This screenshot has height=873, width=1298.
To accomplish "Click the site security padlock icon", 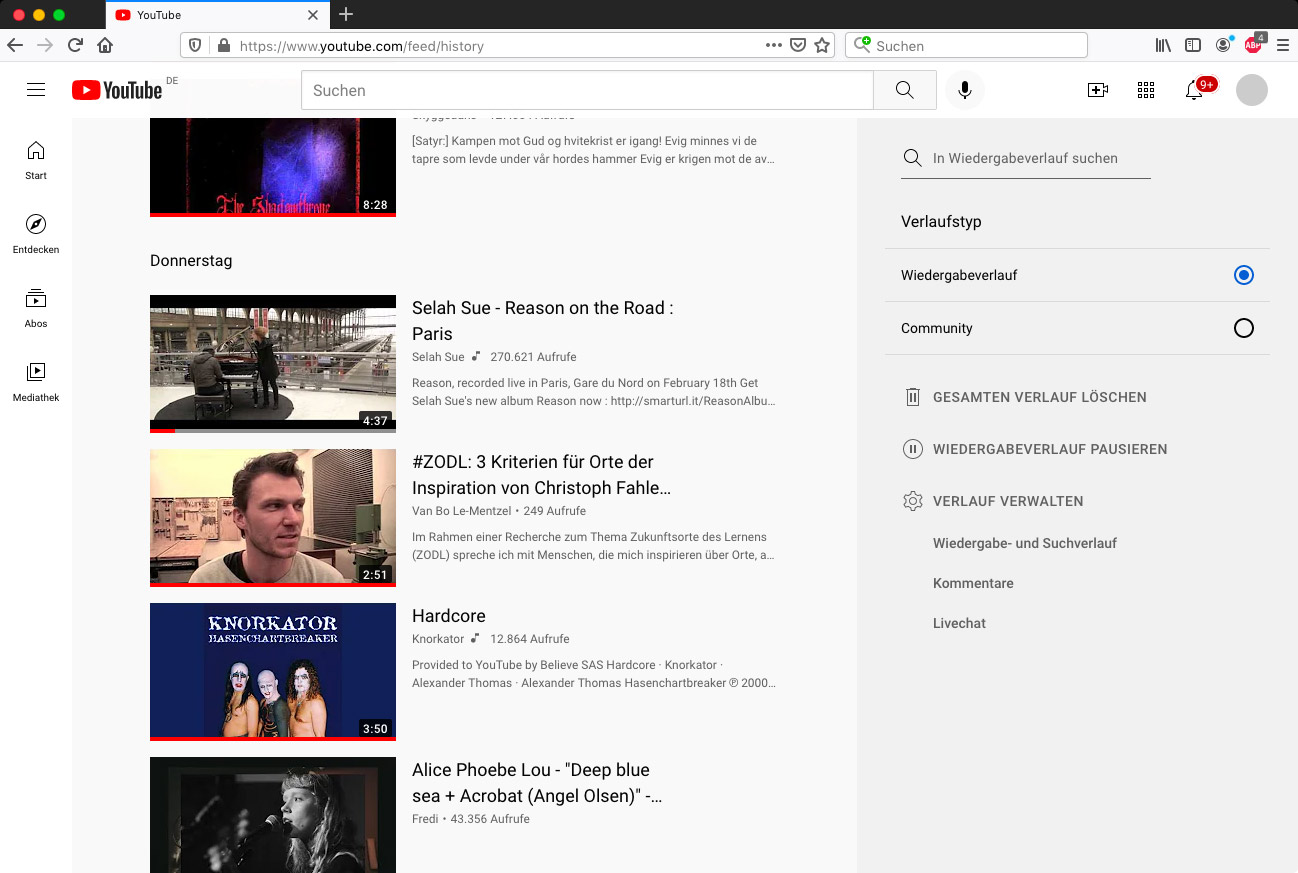I will tap(223, 45).
